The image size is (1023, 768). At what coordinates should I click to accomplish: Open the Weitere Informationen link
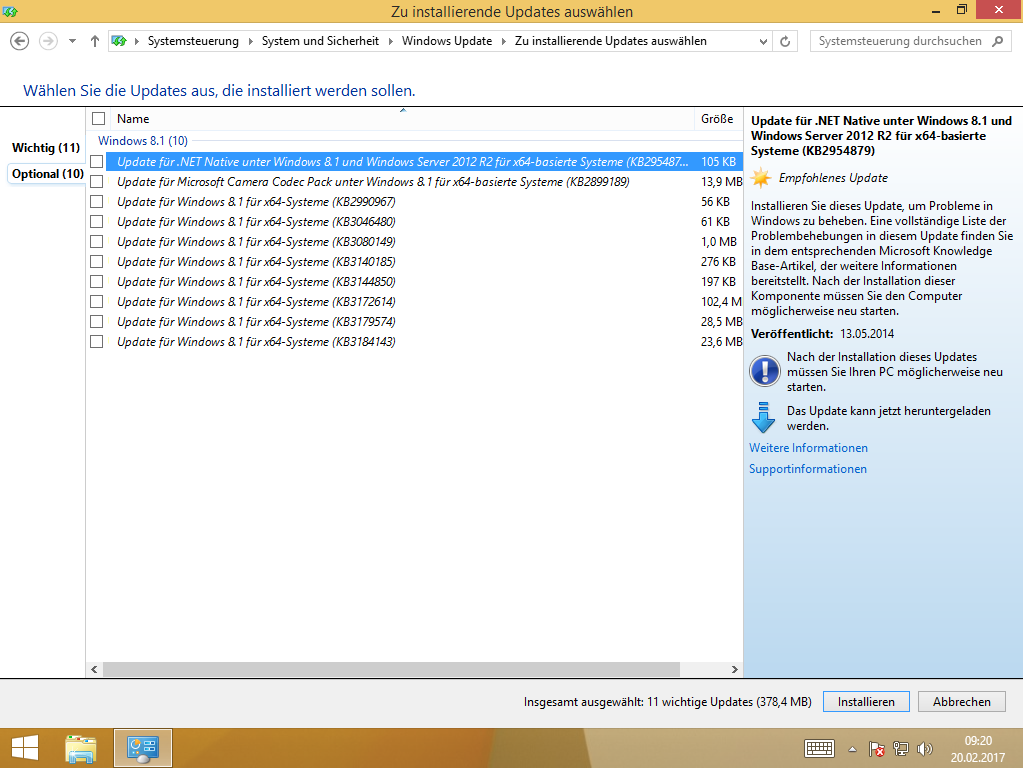click(808, 448)
